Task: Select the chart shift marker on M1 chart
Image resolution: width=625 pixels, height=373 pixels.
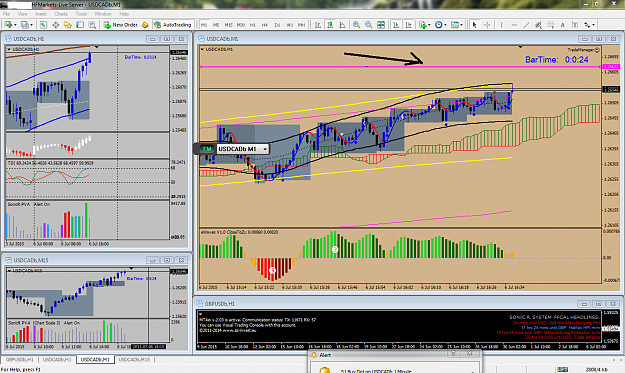Action: [521, 47]
